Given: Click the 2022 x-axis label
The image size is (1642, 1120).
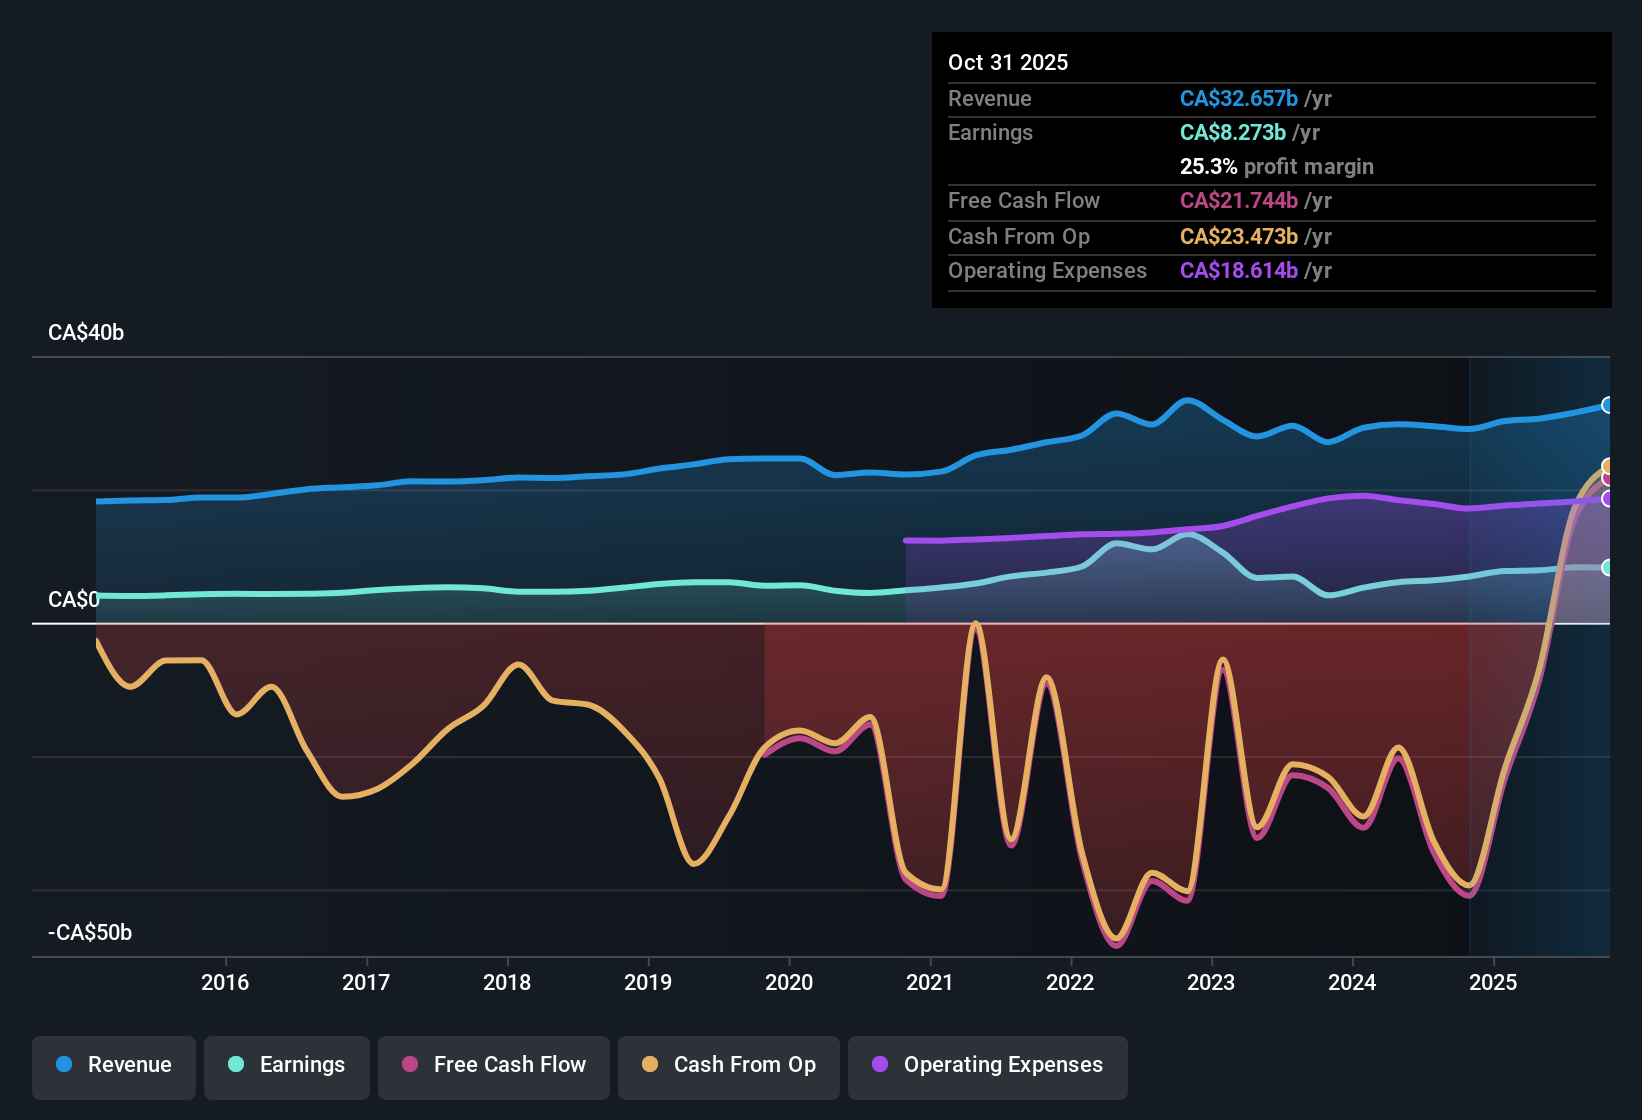Looking at the screenshot, I should 1070,982.
